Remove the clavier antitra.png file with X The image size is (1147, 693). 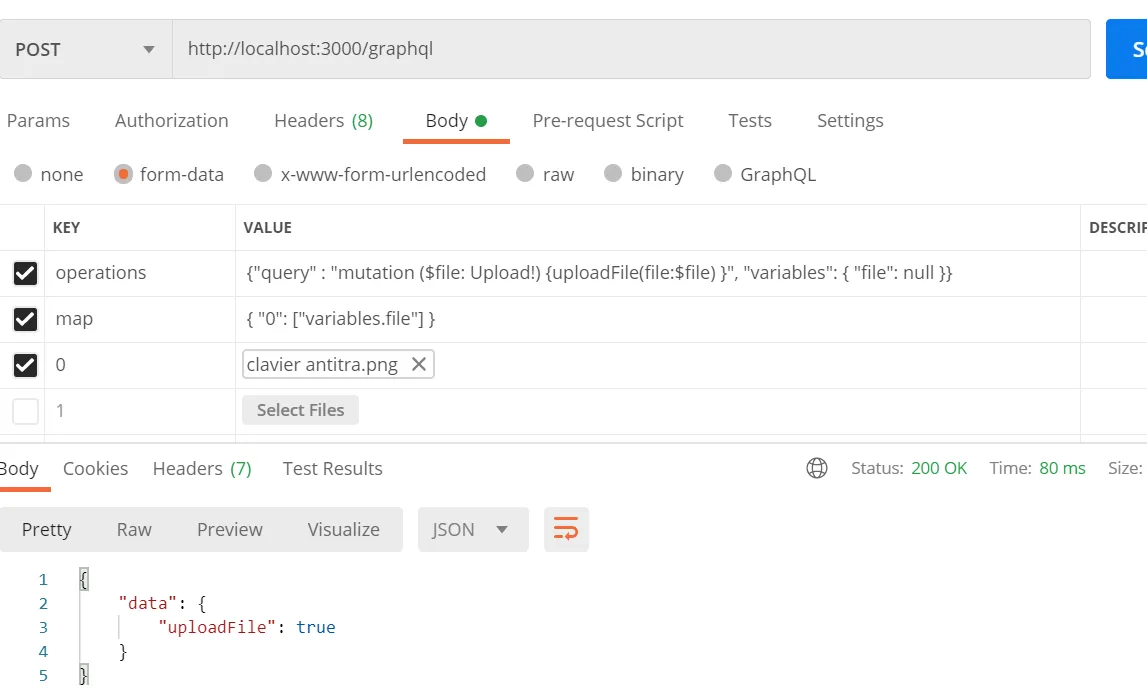[419, 365]
